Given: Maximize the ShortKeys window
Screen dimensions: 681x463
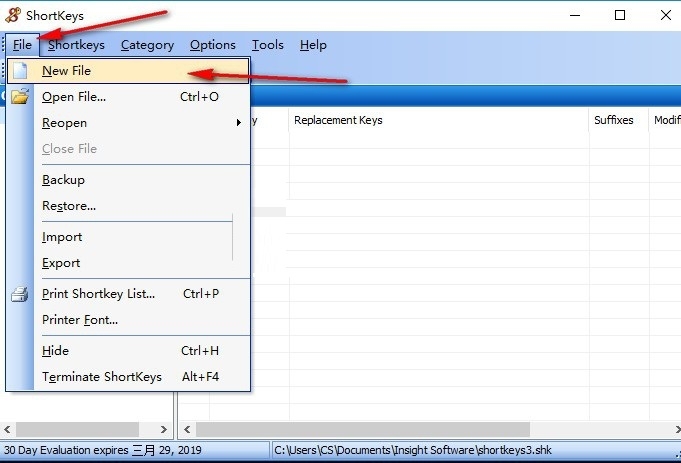Looking at the screenshot, I should tap(620, 15).
